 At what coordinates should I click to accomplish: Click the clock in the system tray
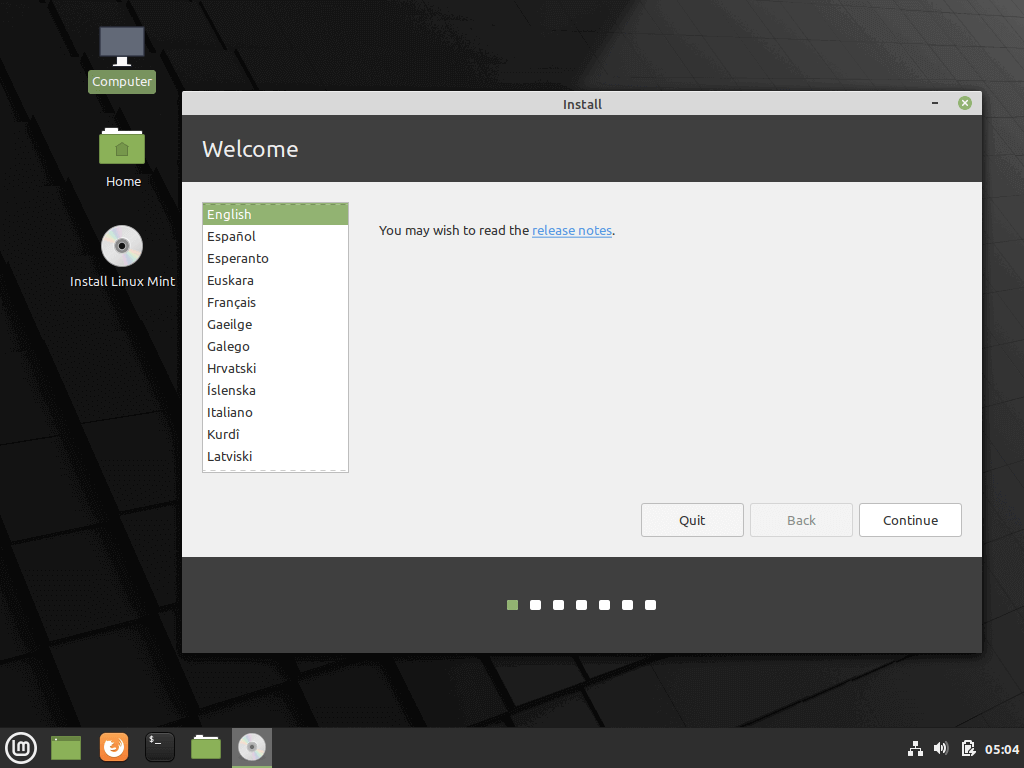tap(1000, 748)
